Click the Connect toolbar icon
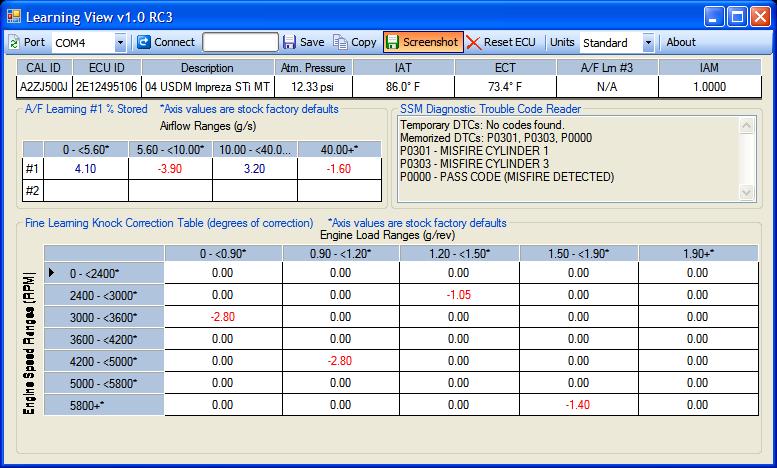The image size is (777, 468). click(x=144, y=43)
